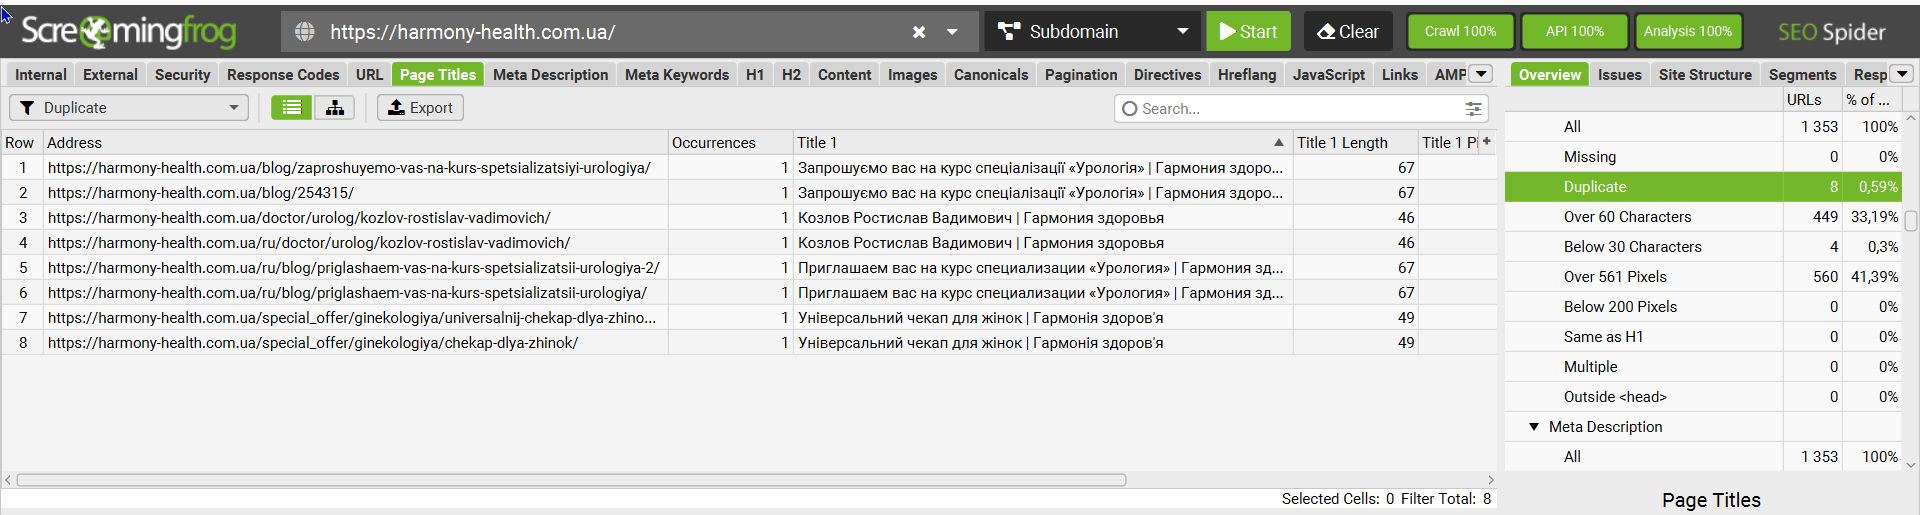Switch to the list view icon
The image size is (1920, 515).
click(291, 108)
